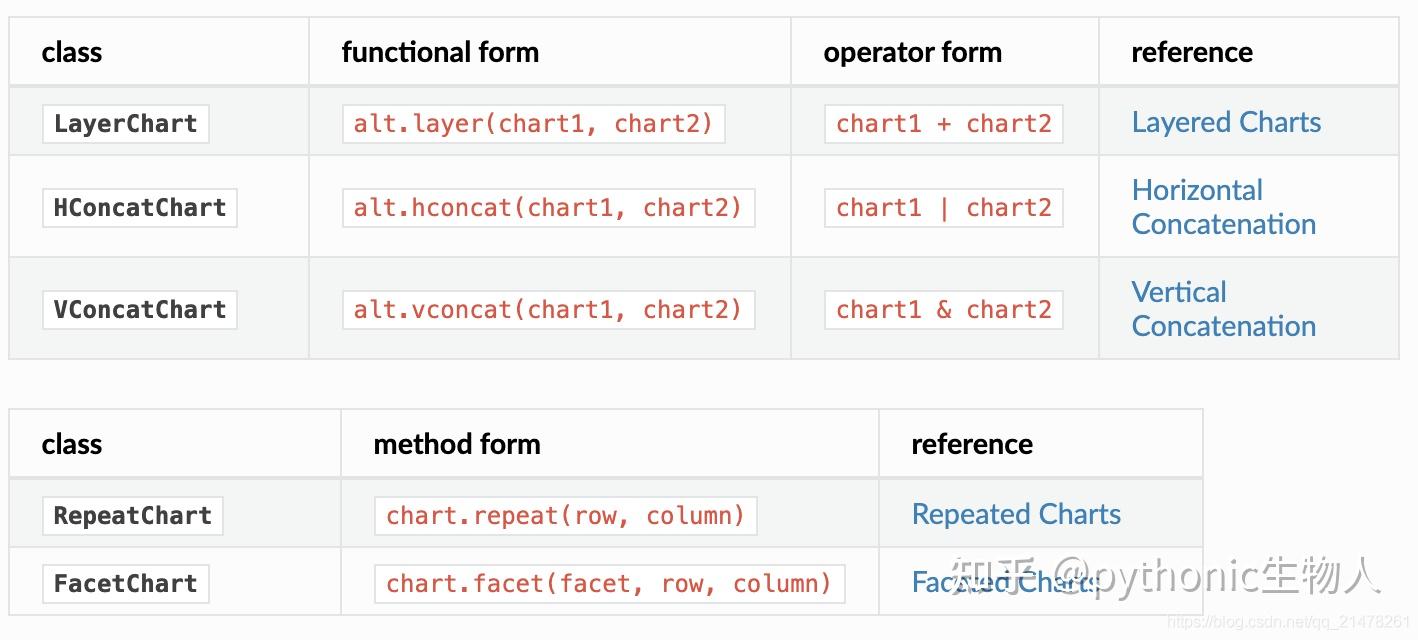Click the chart1 | chart2 operator code
Viewport: 1418px width, 640px height.
(x=943, y=208)
